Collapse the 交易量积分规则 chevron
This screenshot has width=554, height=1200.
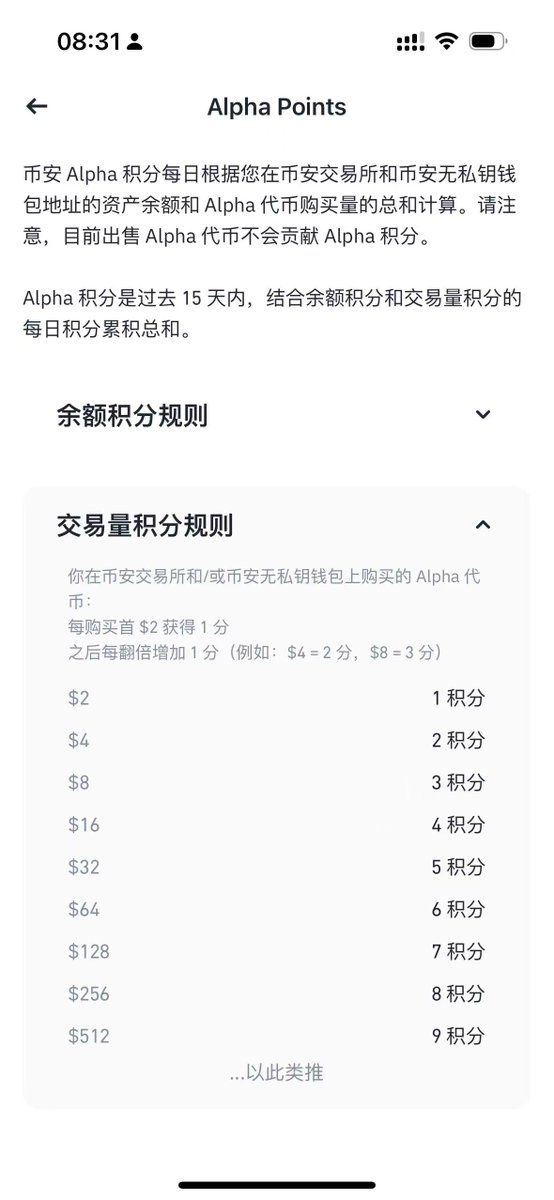pyautogui.click(x=484, y=524)
